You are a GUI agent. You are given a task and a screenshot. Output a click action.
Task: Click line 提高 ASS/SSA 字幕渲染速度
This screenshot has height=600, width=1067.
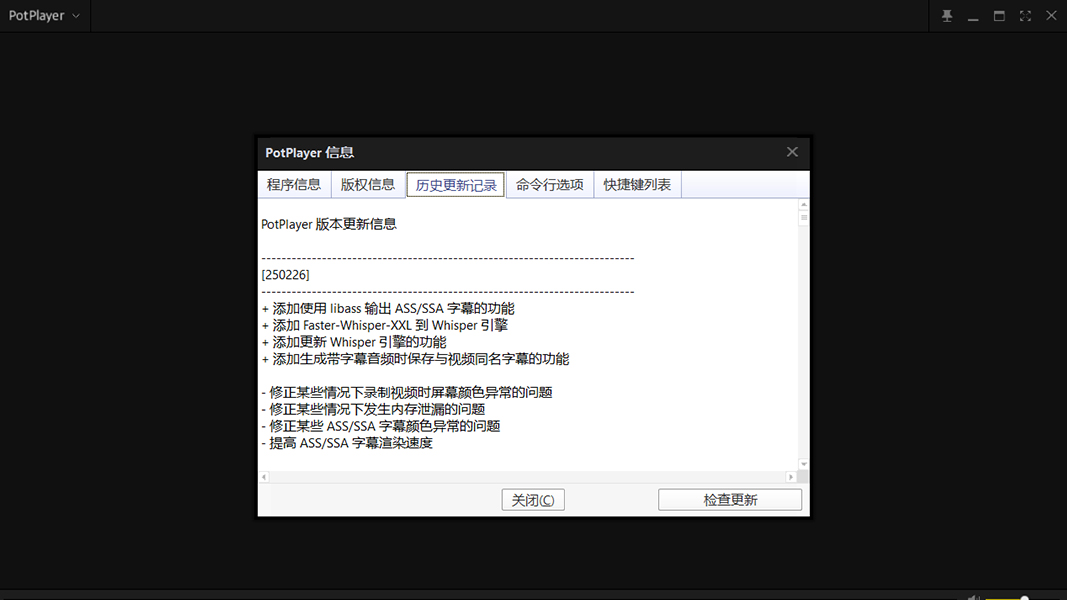pyautogui.click(x=347, y=444)
